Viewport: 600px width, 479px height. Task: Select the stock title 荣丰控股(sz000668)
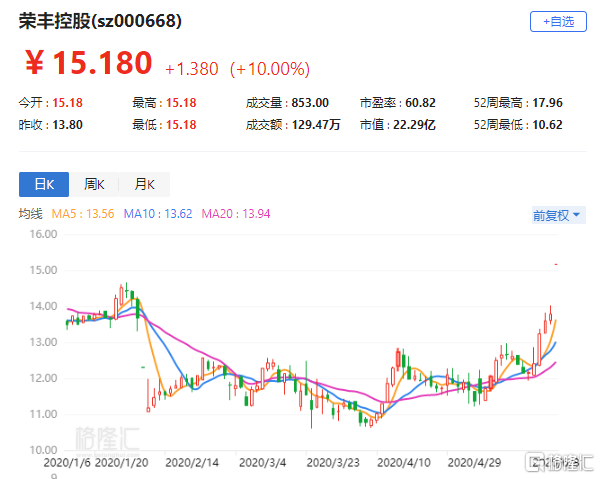click(100, 21)
